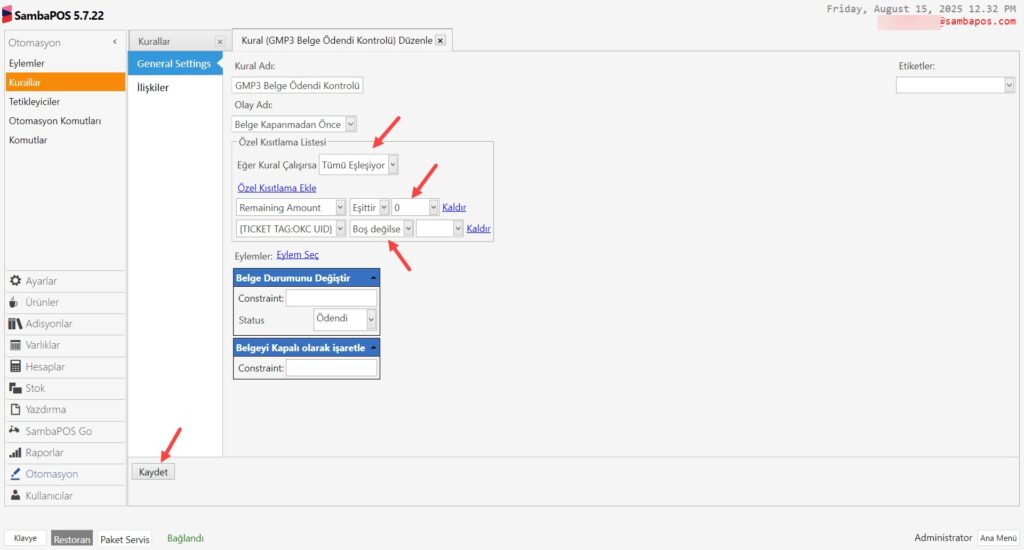Image resolution: width=1024 pixels, height=550 pixels.
Task: Open Eylemler in Otomasyon menu
Action: pos(27,63)
